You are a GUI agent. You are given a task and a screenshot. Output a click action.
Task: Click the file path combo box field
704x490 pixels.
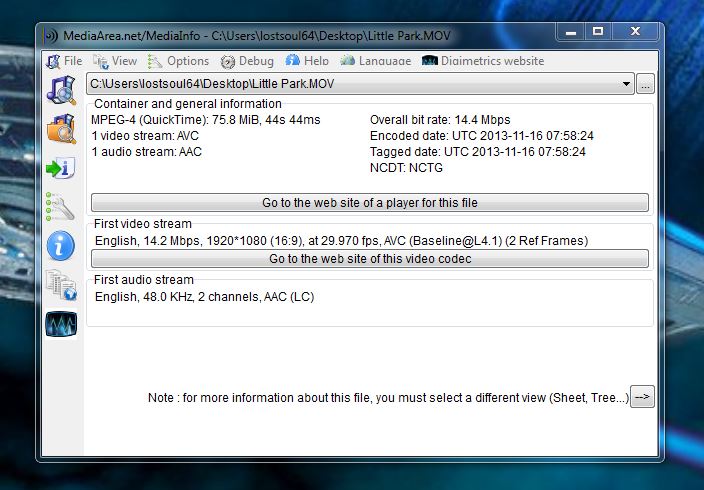tap(360, 84)
